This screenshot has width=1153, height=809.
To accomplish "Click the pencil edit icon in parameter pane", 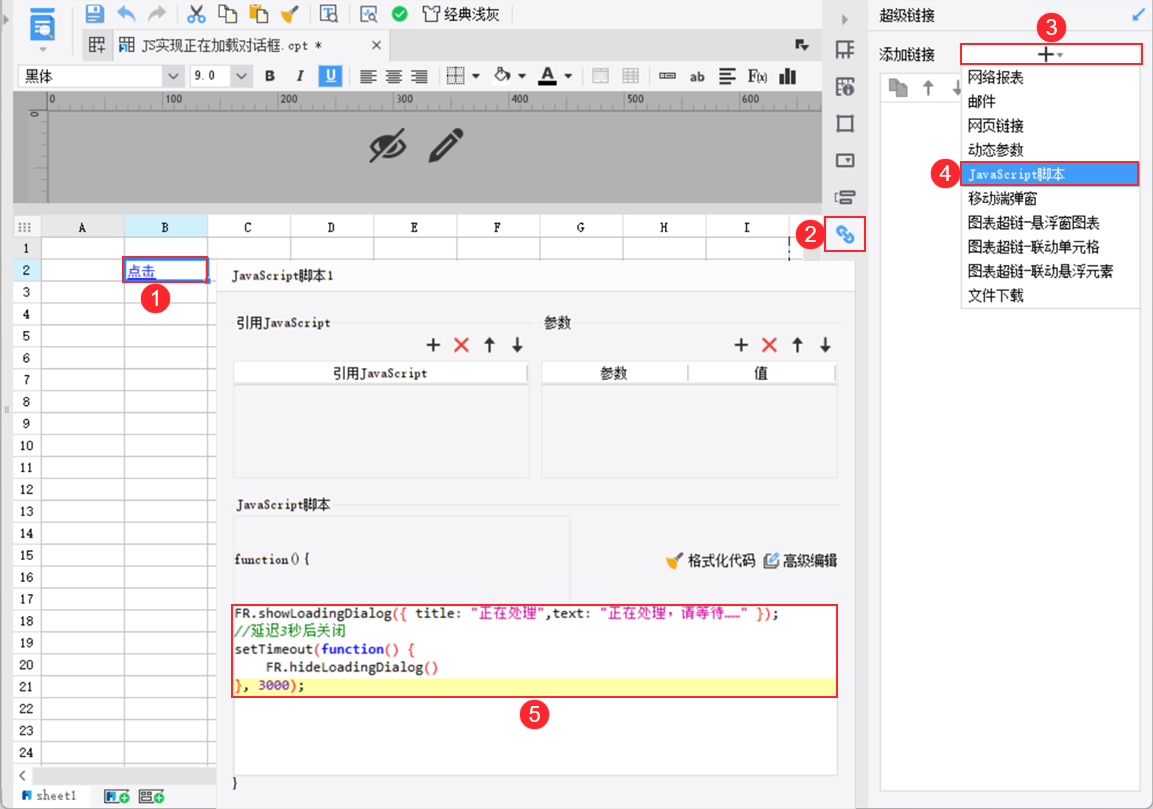I will tap(446, 145).
